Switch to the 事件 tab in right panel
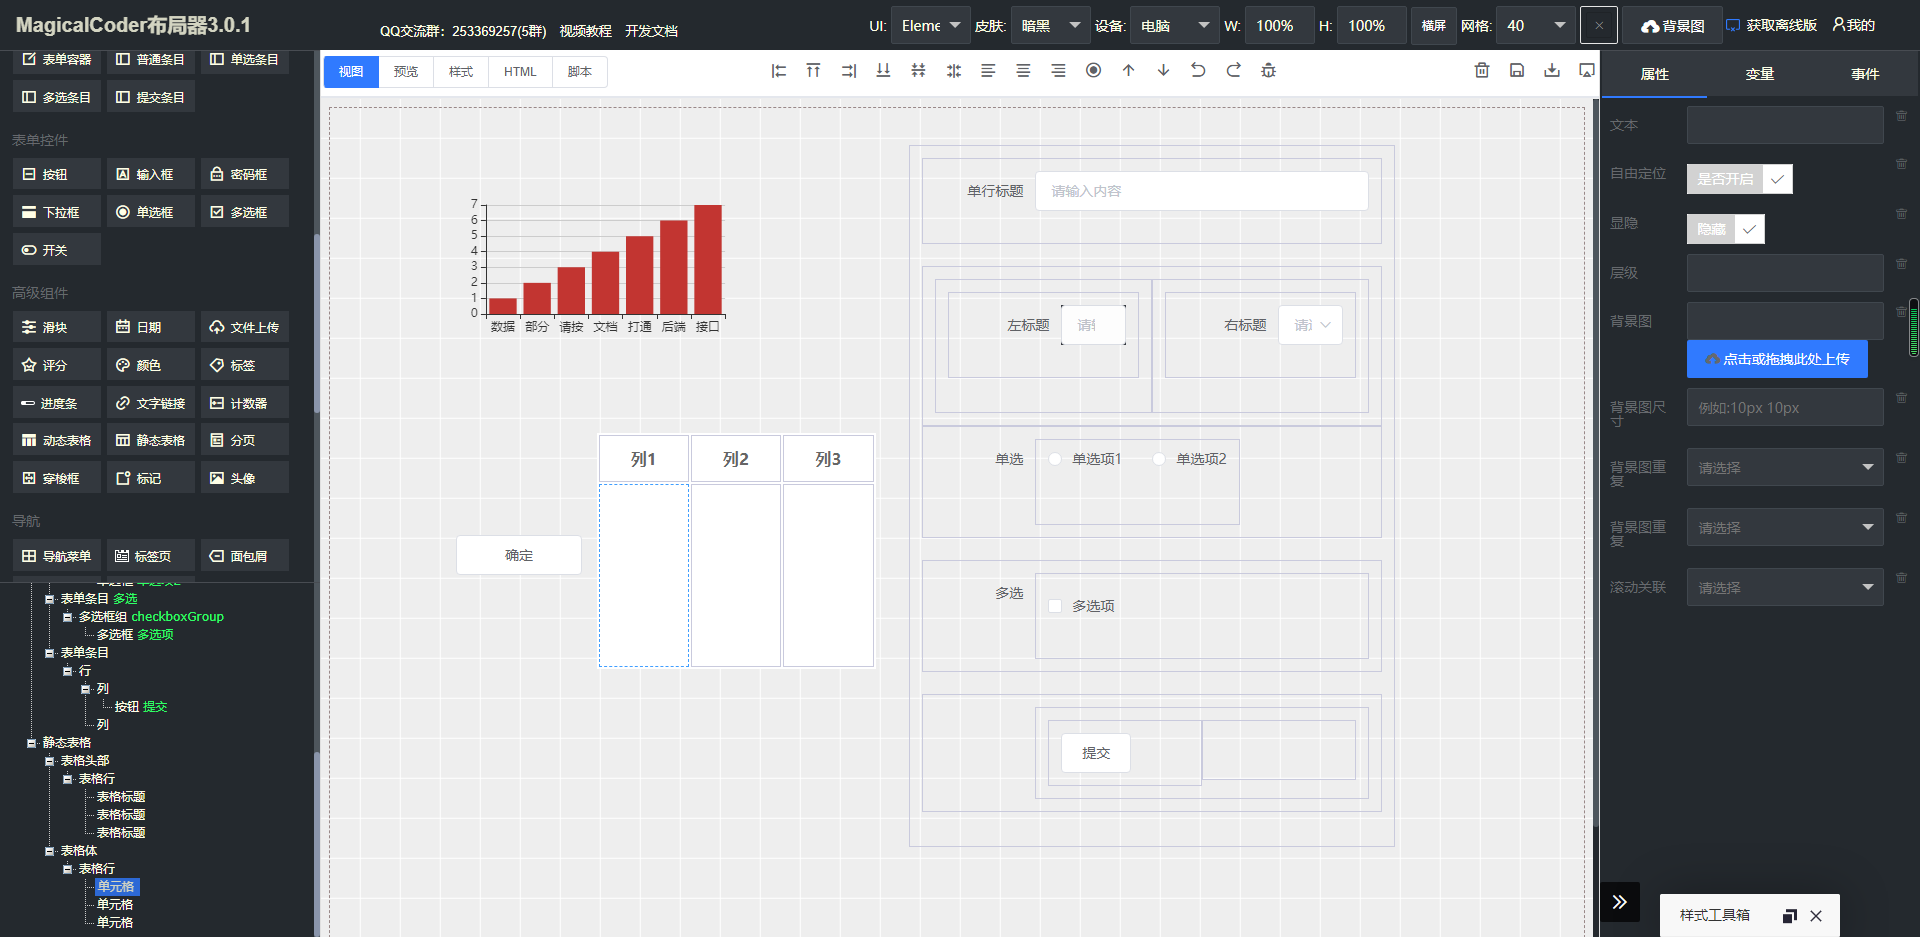 [1864, 73]
